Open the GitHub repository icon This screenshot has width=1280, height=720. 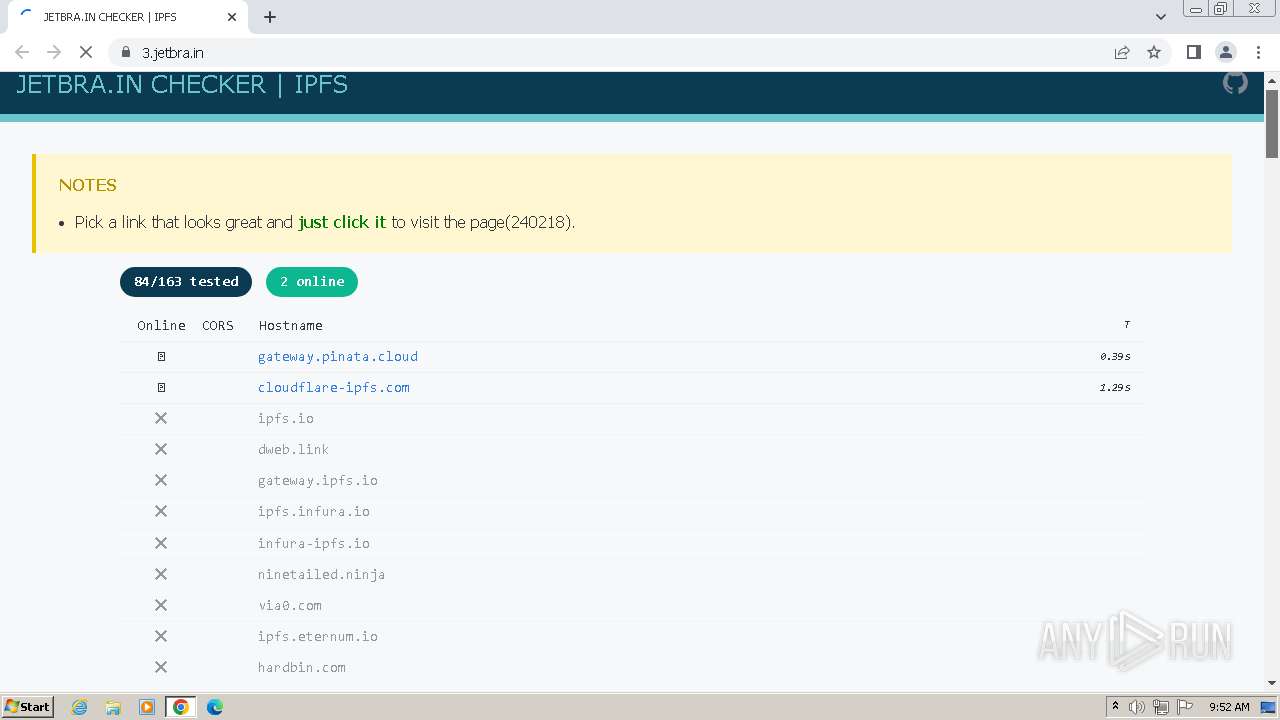click(1235, 83)
